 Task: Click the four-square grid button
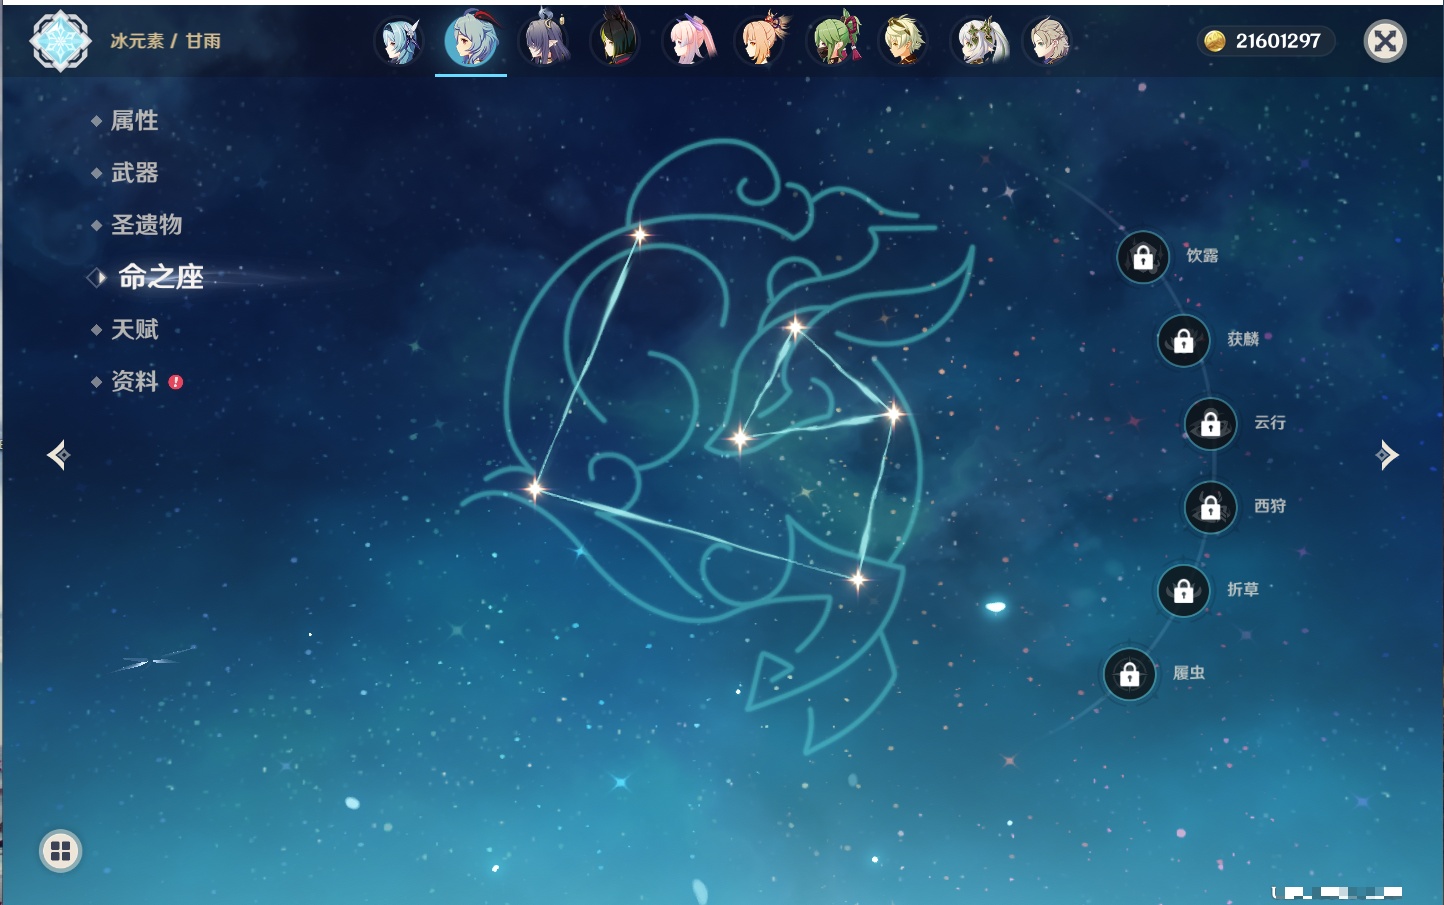(x=60, y=851)
